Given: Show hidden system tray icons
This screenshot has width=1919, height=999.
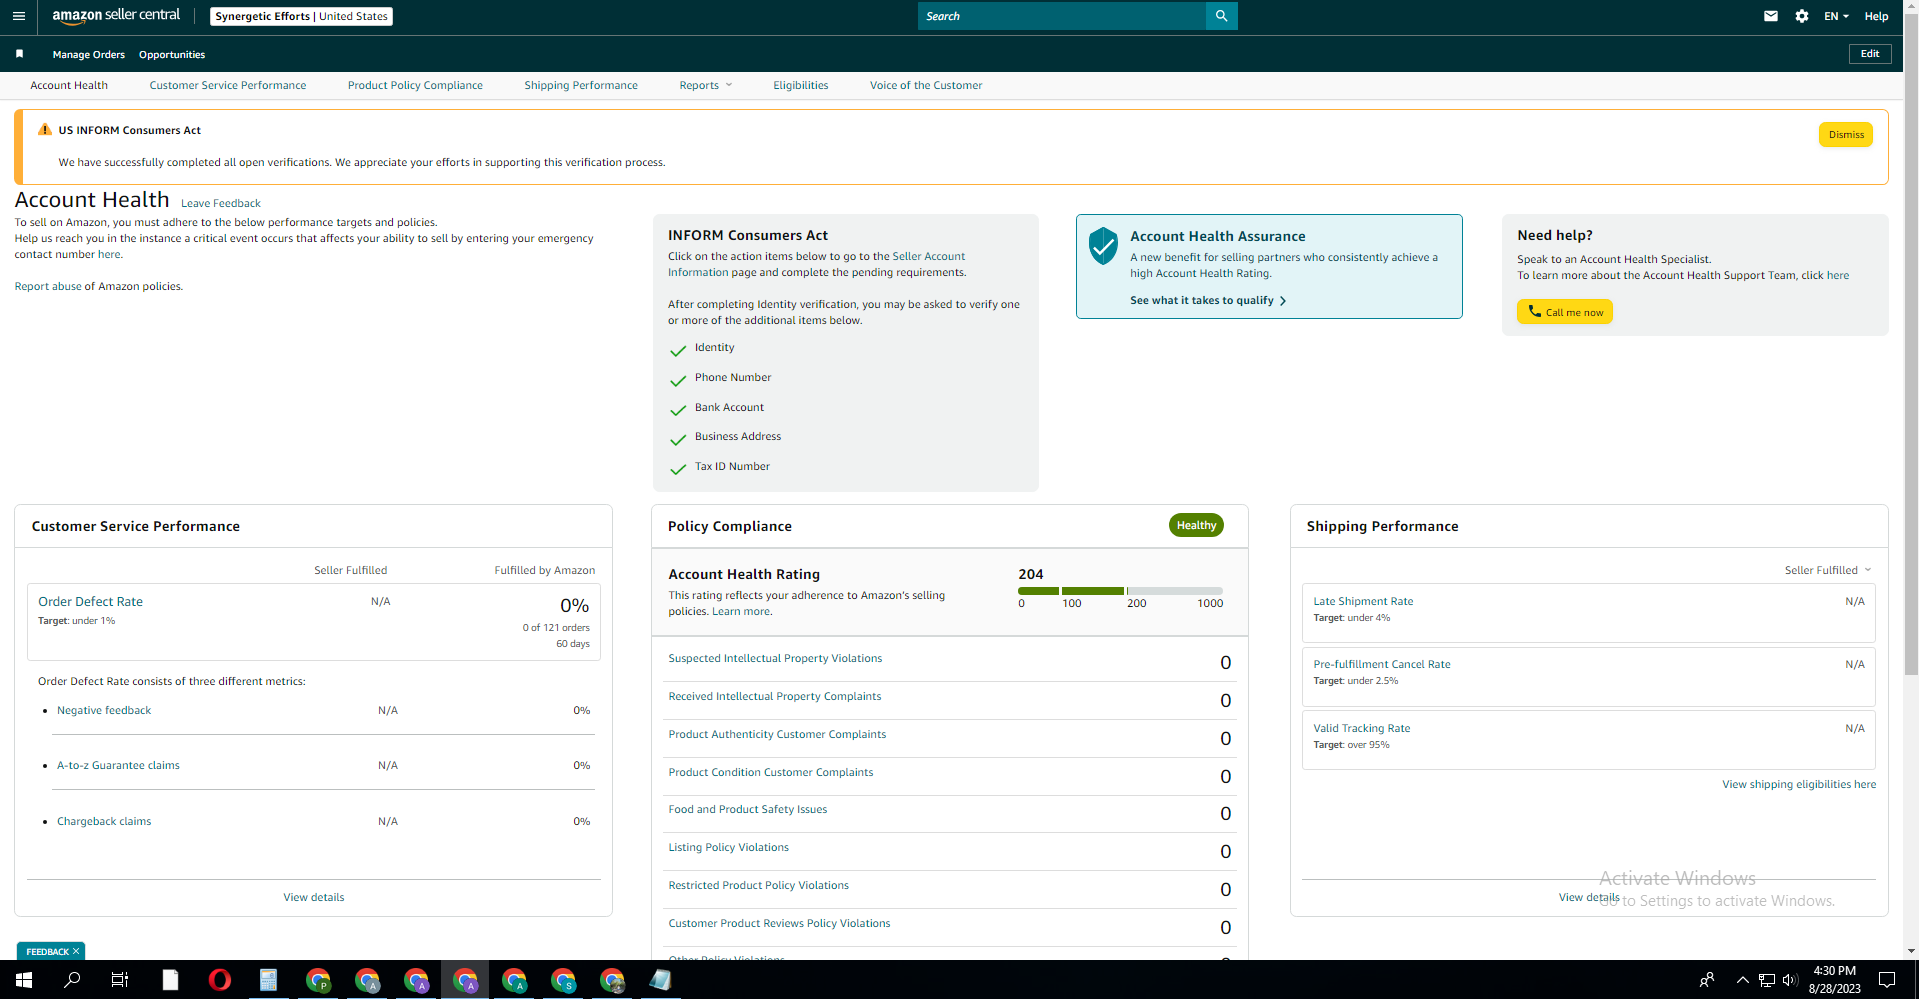Looking at the screenshot, I should click(1743, 980).
